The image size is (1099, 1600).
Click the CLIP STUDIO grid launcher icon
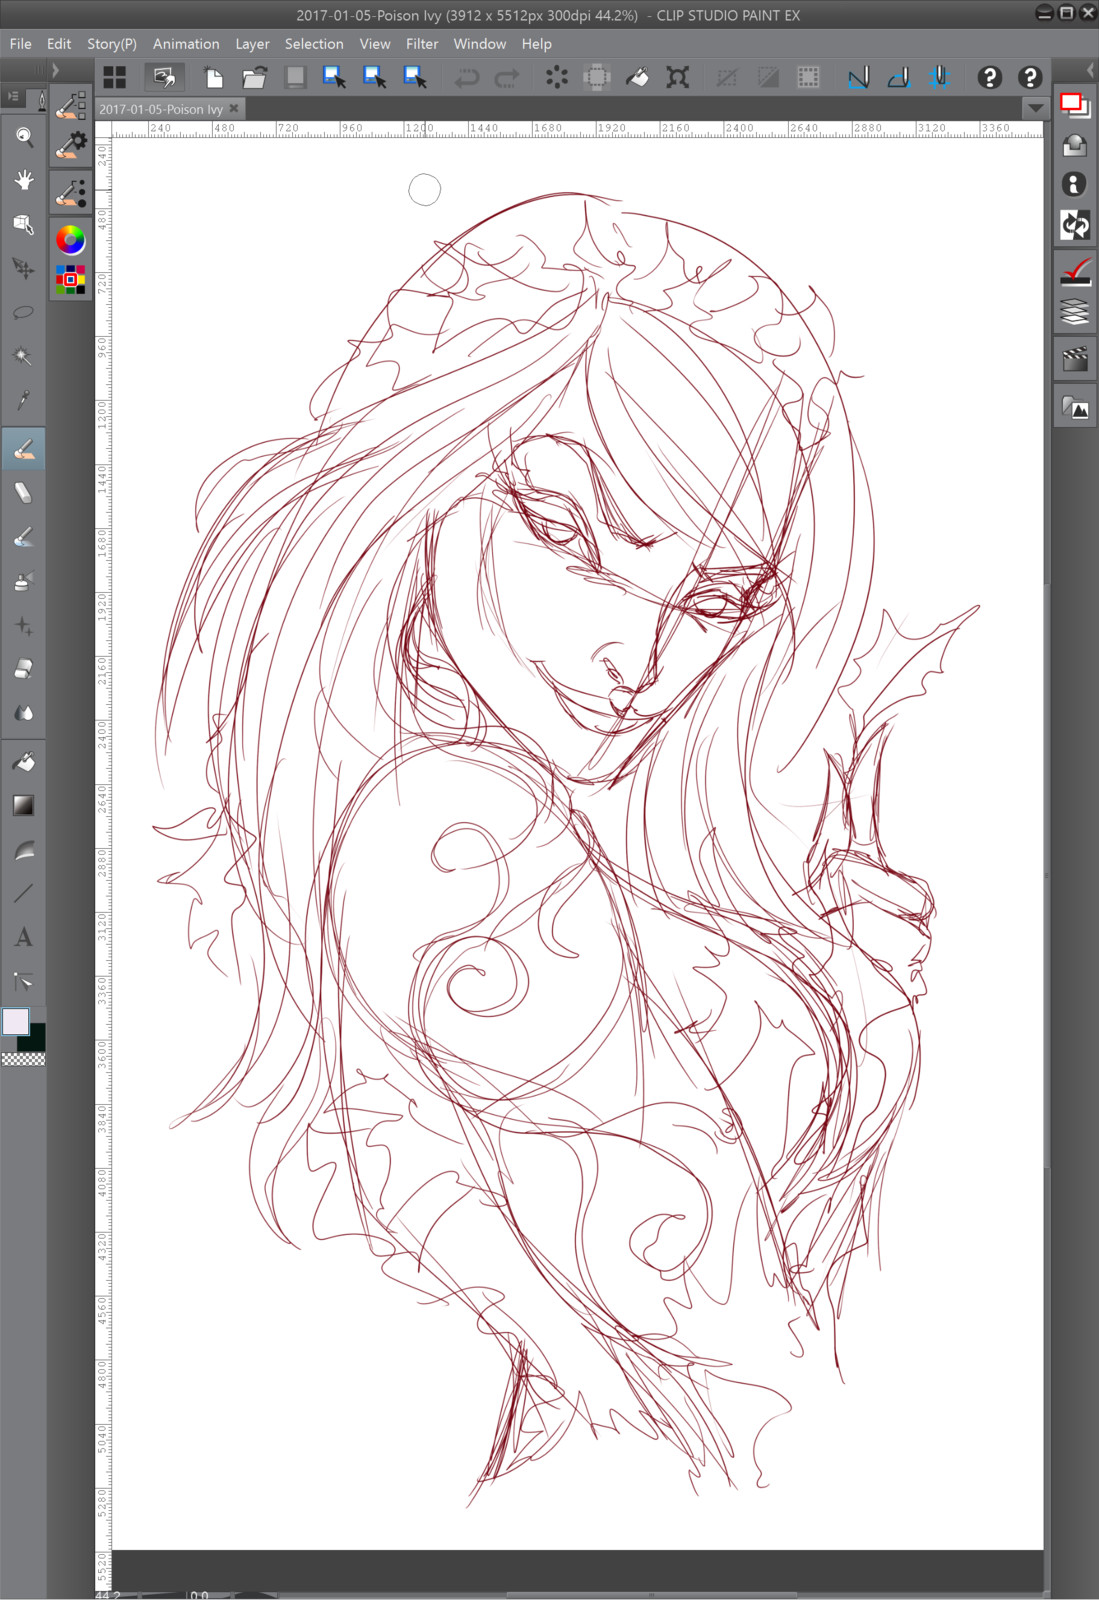tap(115, 77)
